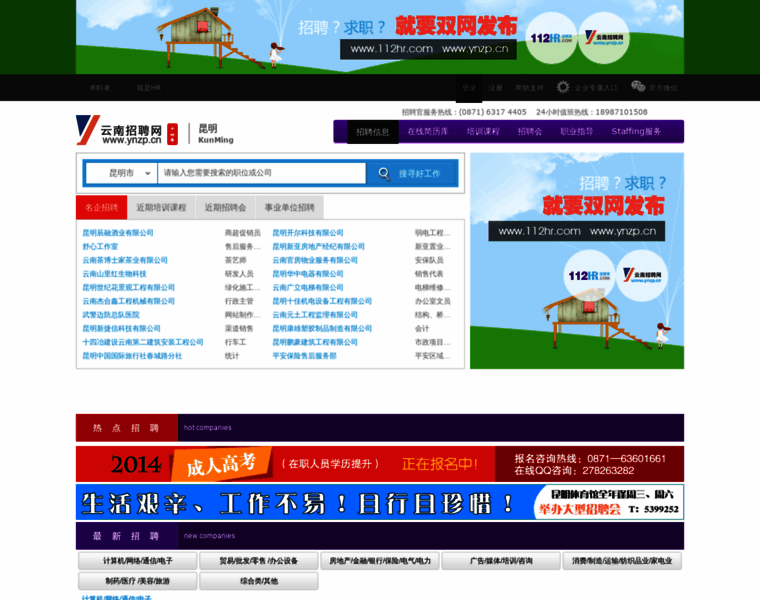Image resolution: width=760 pixels, height=600 pixels.
Task: Open company 昆明康雄塑胶制品制造有限公司
Action: tap(322, 328)
